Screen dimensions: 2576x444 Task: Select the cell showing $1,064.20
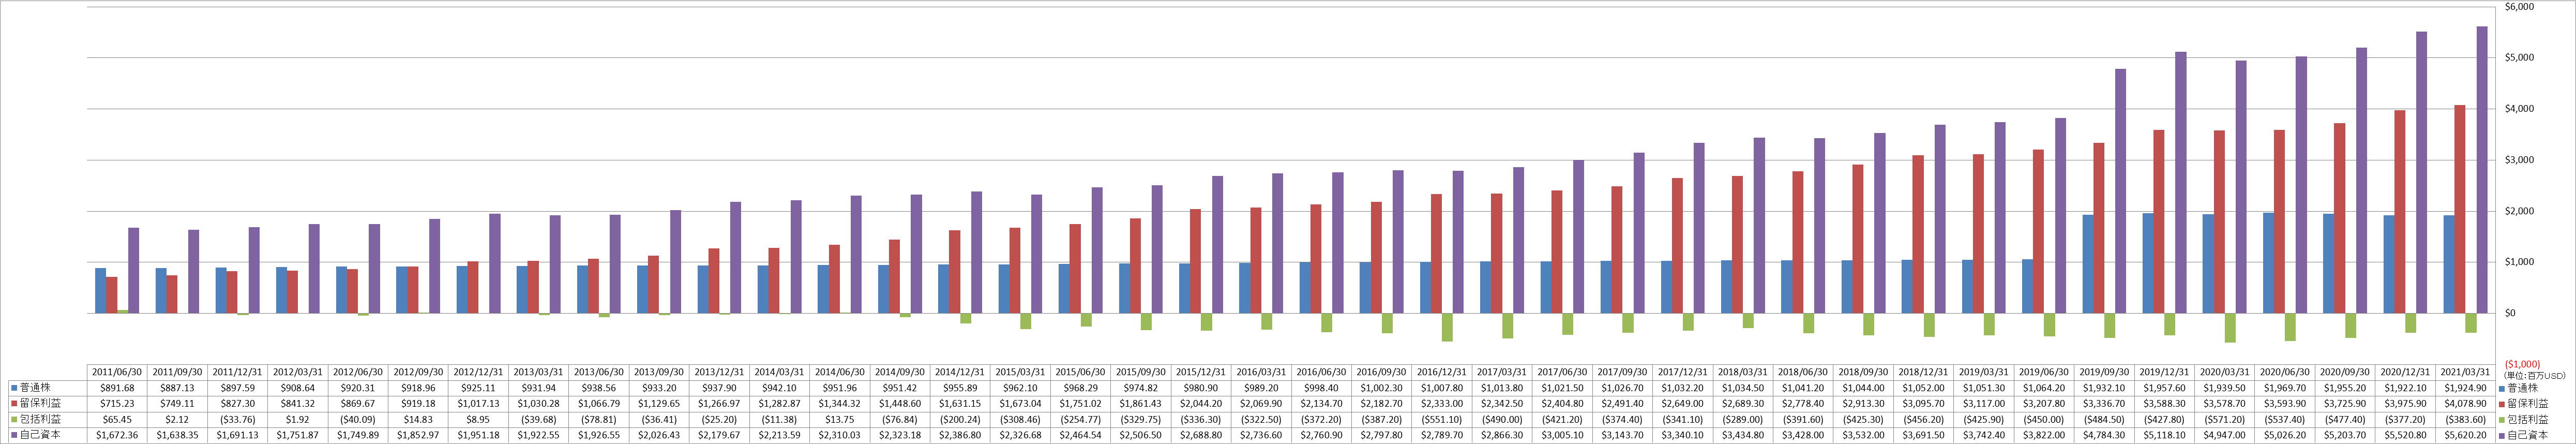2043,388
